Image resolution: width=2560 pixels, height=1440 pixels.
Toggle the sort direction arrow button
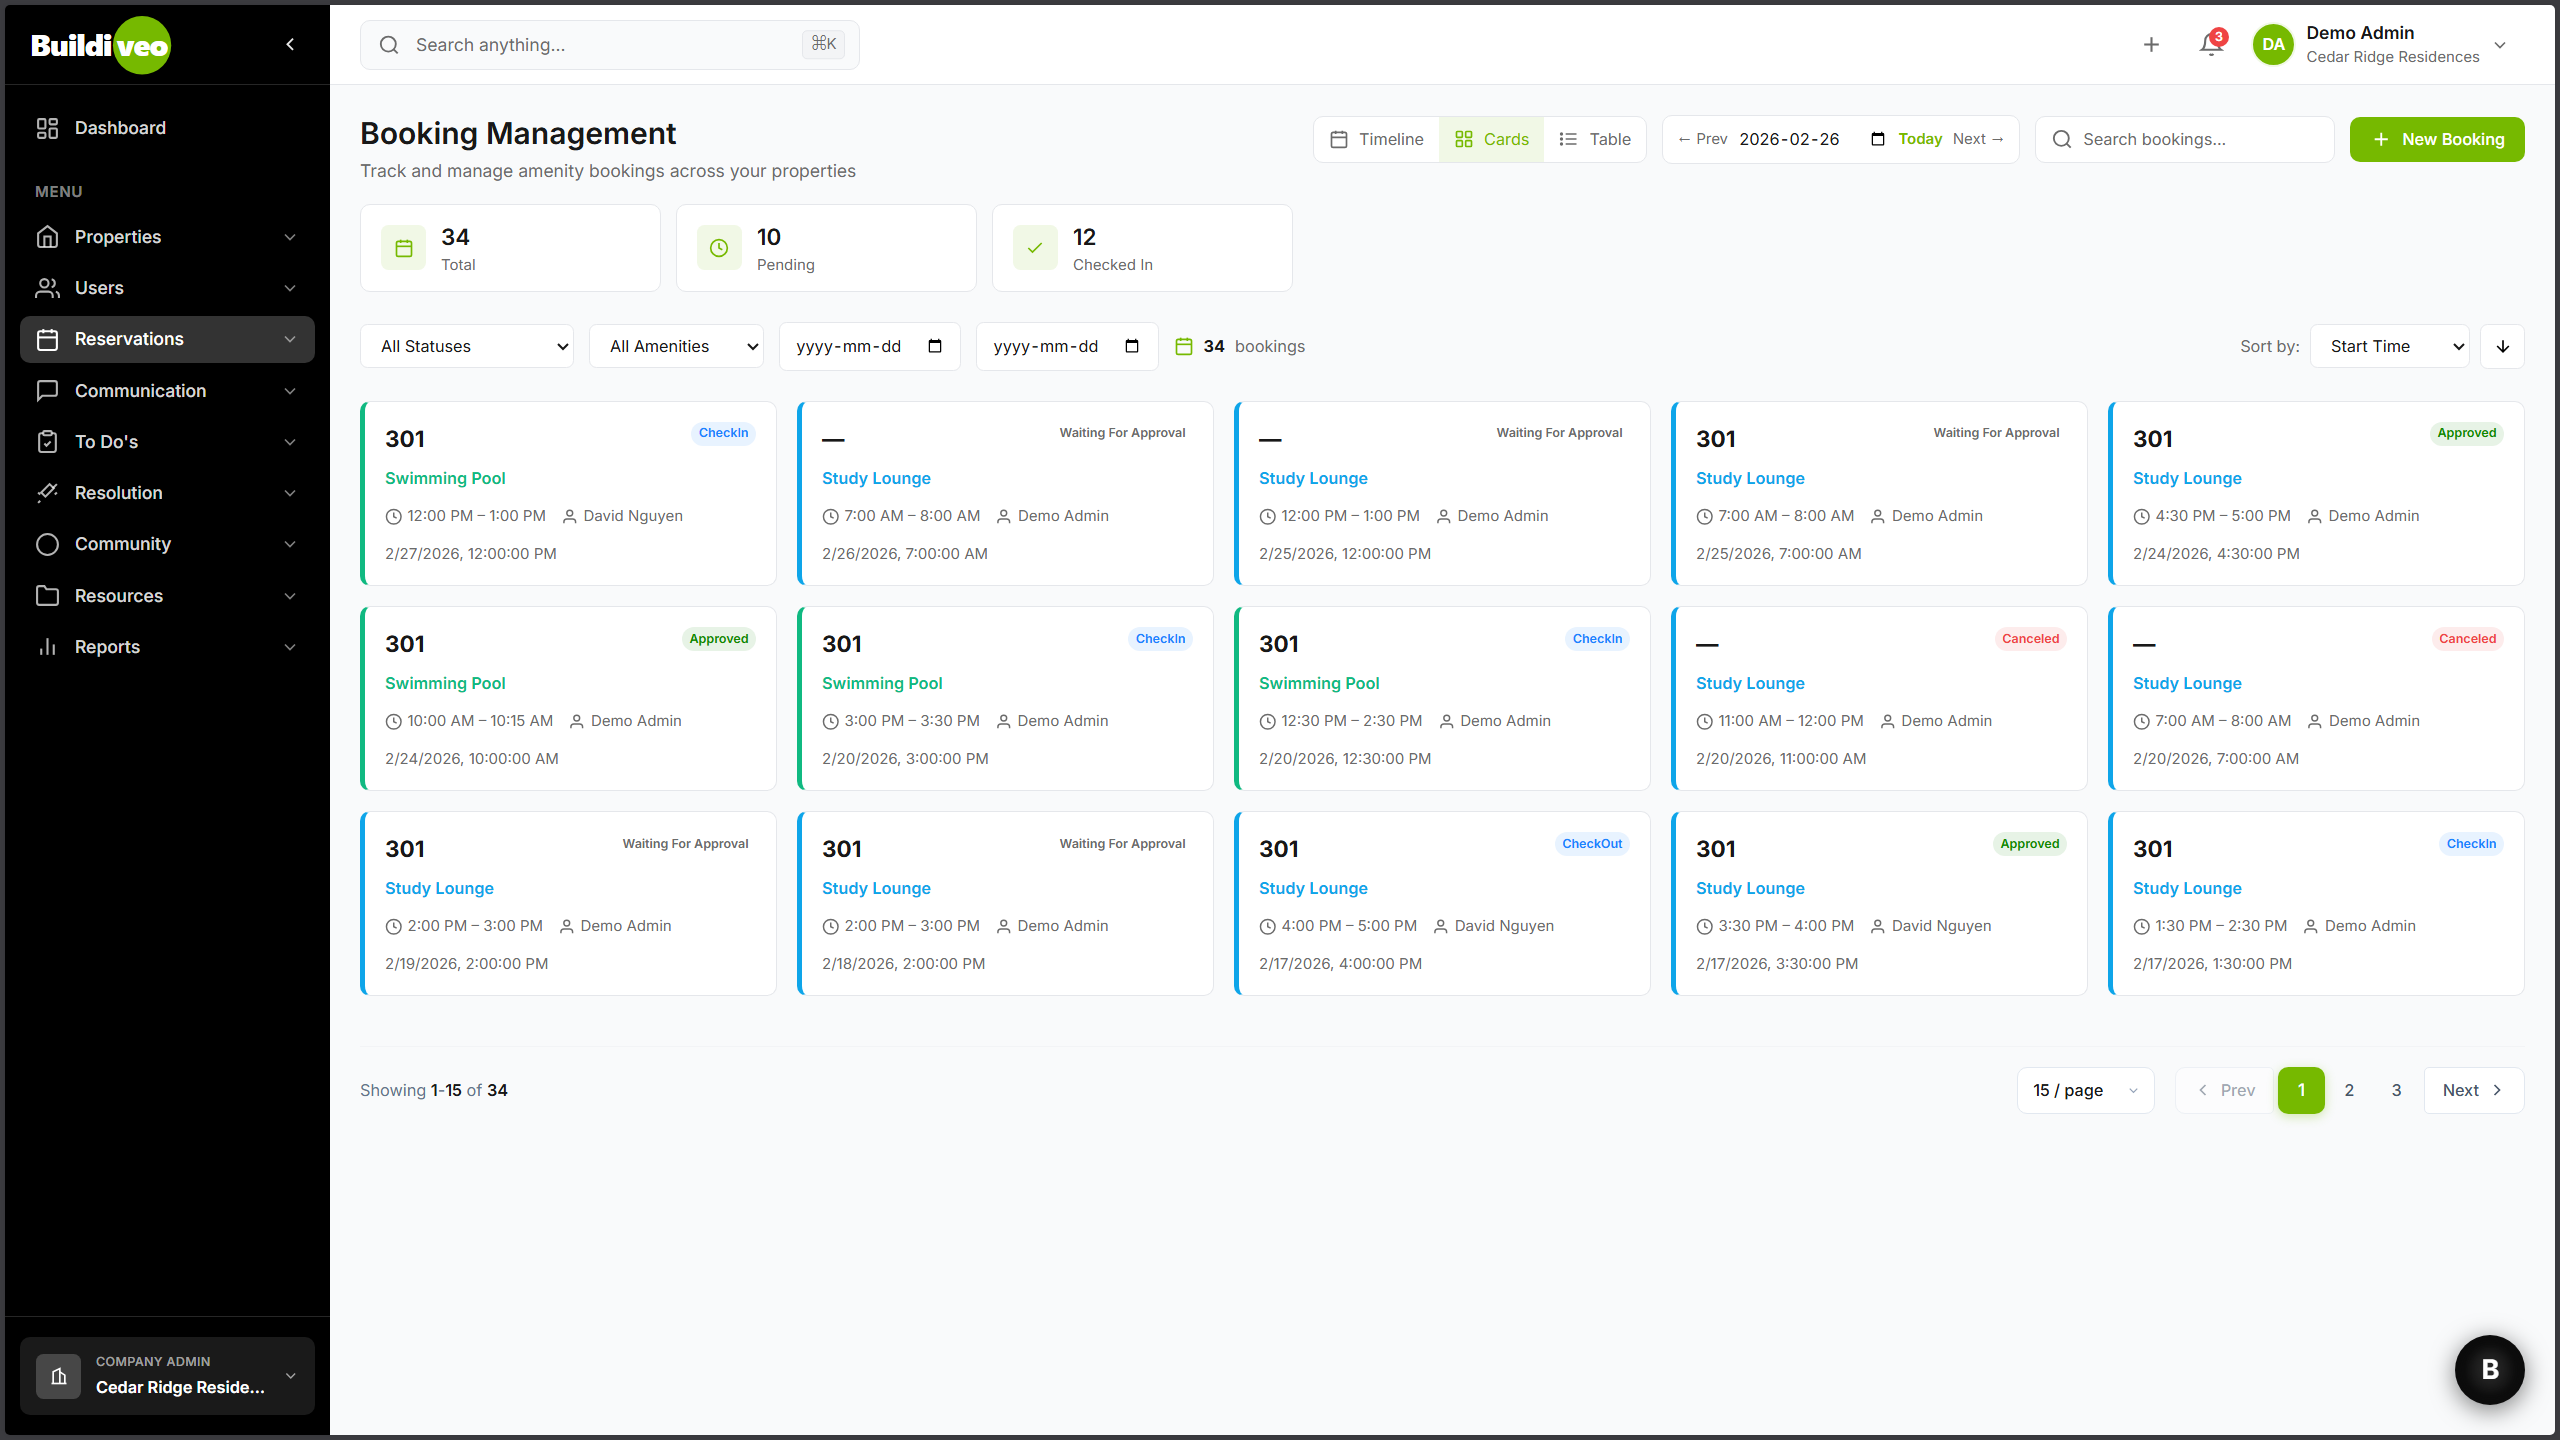(2502, 346)
